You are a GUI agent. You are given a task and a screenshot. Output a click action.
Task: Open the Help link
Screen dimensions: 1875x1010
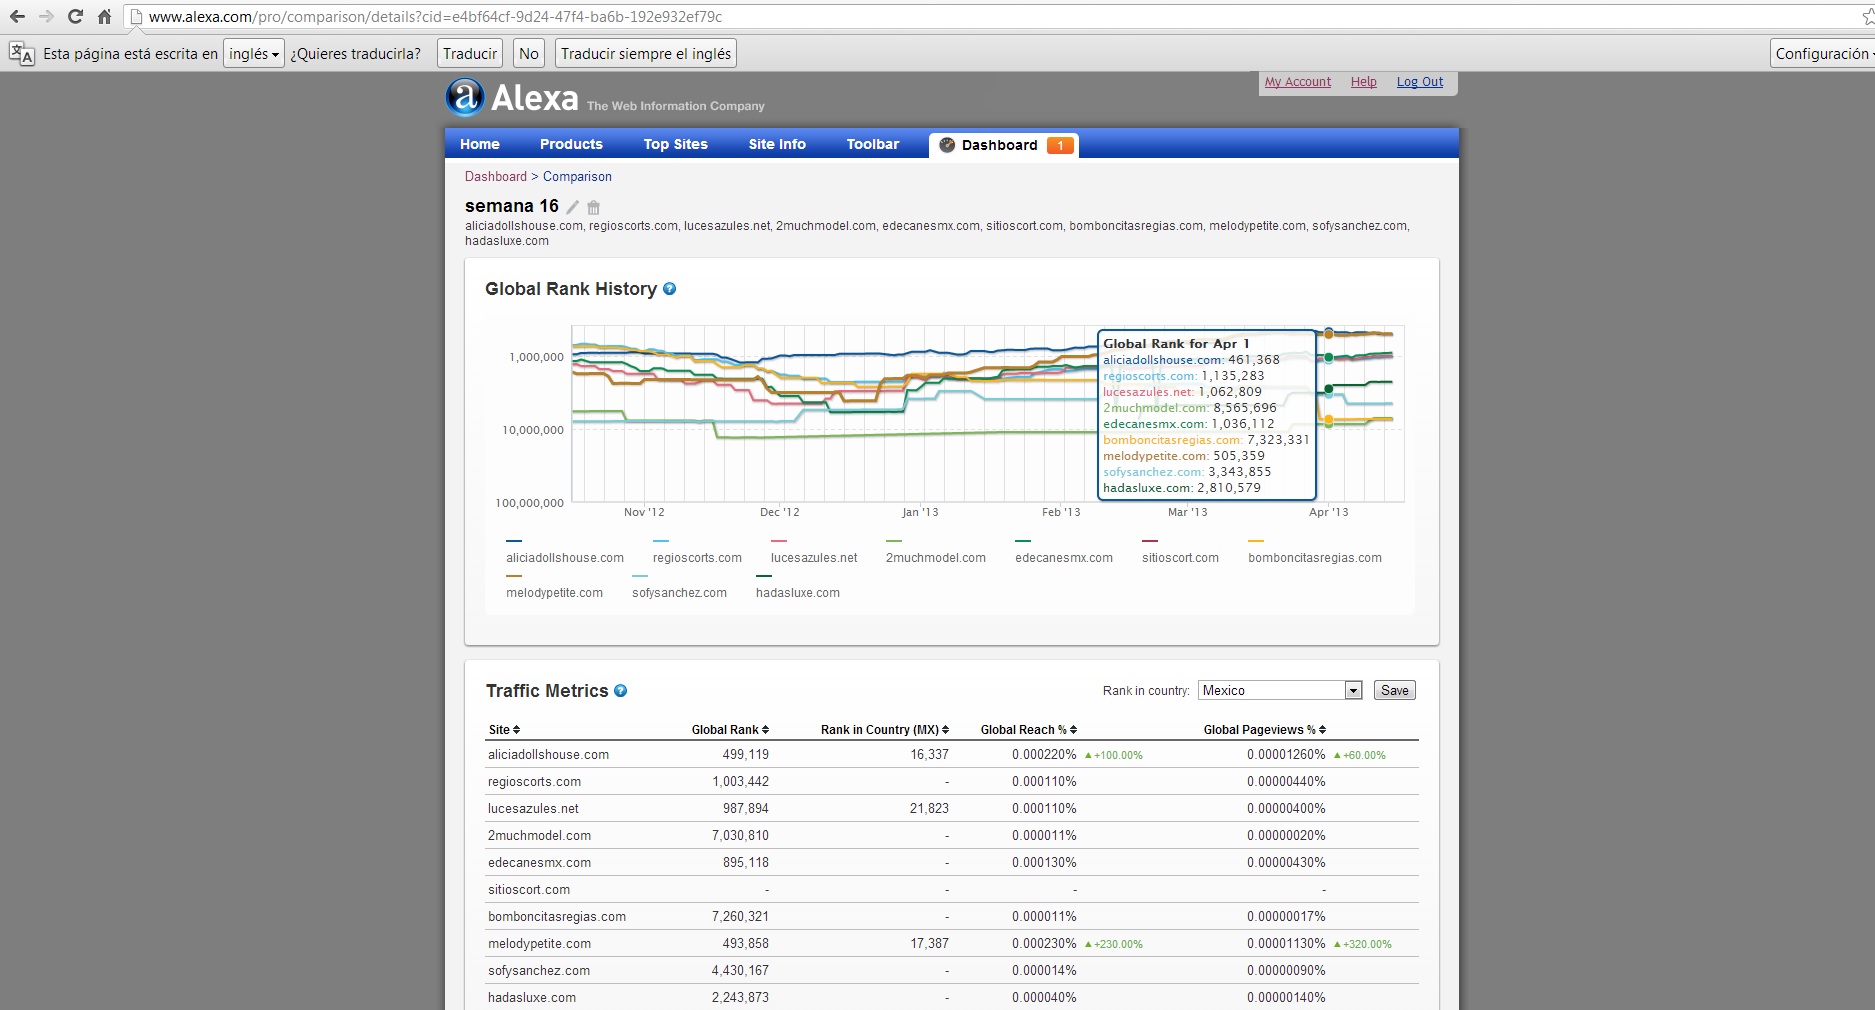coord(1364,82)
